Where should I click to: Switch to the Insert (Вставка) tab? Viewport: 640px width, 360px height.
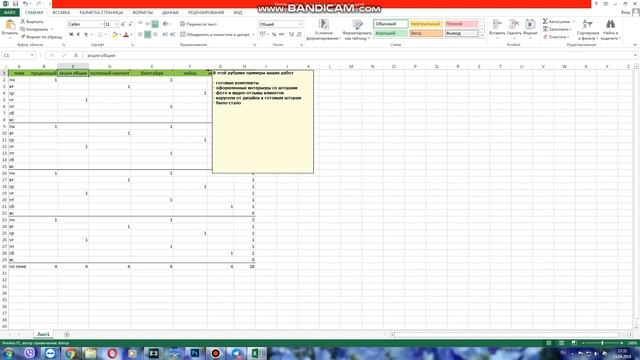point(61,13)
